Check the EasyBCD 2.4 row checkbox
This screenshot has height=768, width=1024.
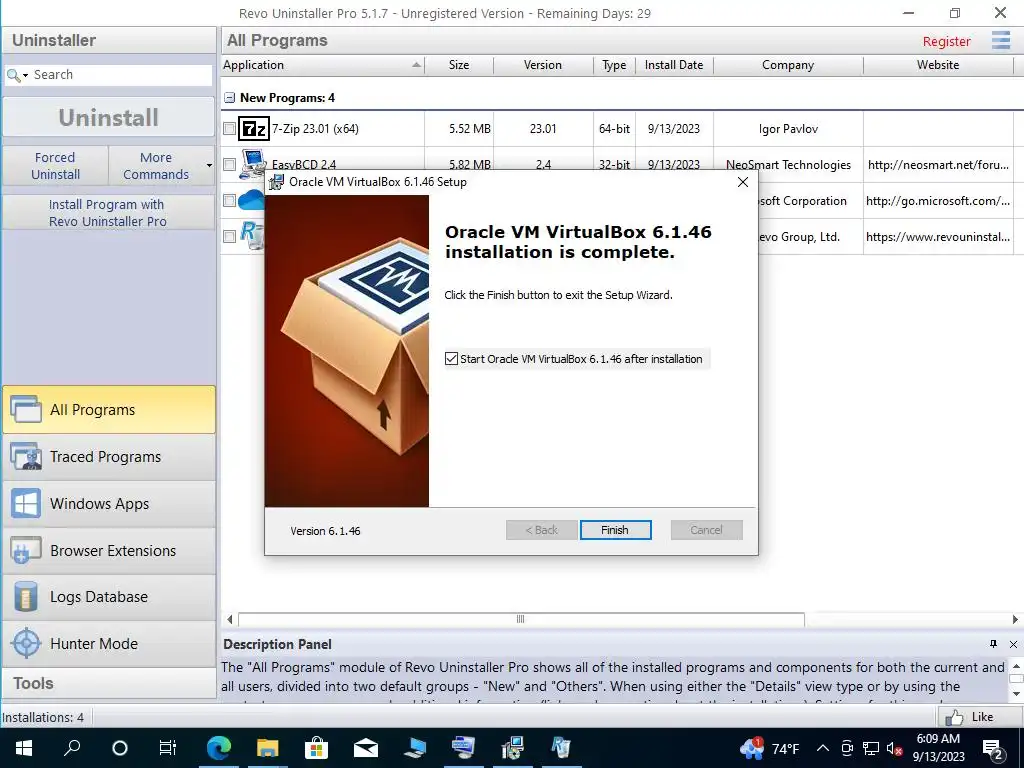tap(229, 165)
